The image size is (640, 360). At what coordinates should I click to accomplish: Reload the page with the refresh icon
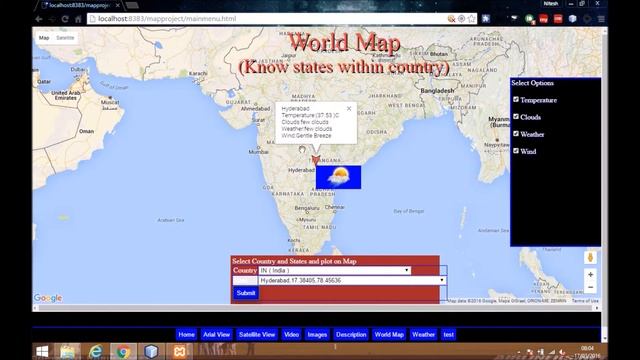coord(65,19)
